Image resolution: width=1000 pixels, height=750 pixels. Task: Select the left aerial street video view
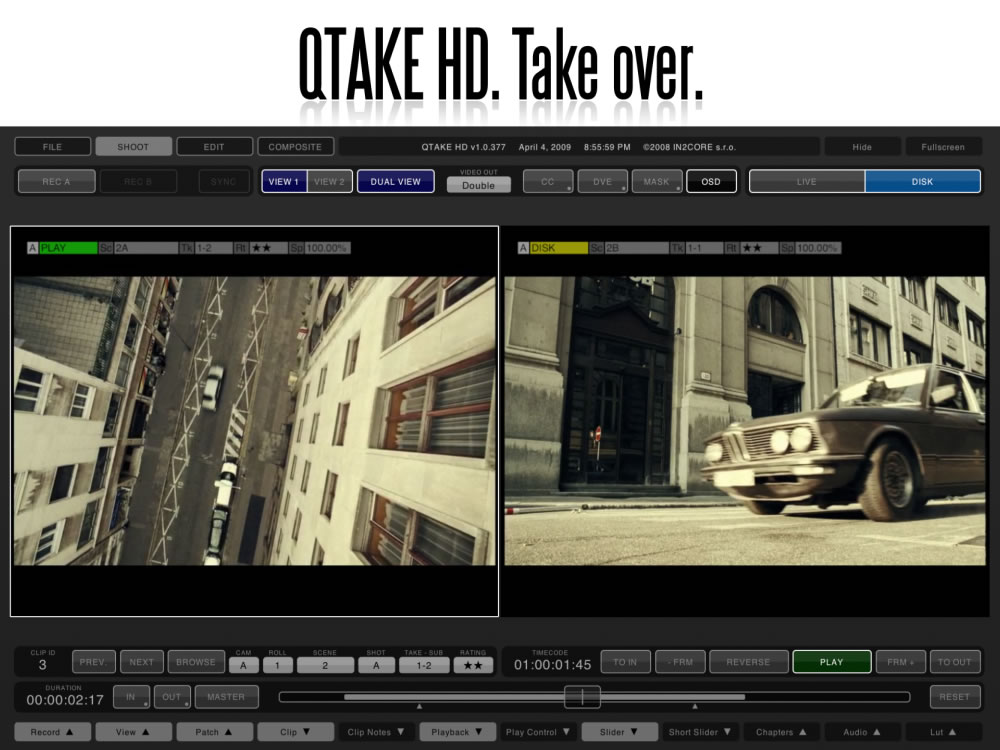point(254,421)
